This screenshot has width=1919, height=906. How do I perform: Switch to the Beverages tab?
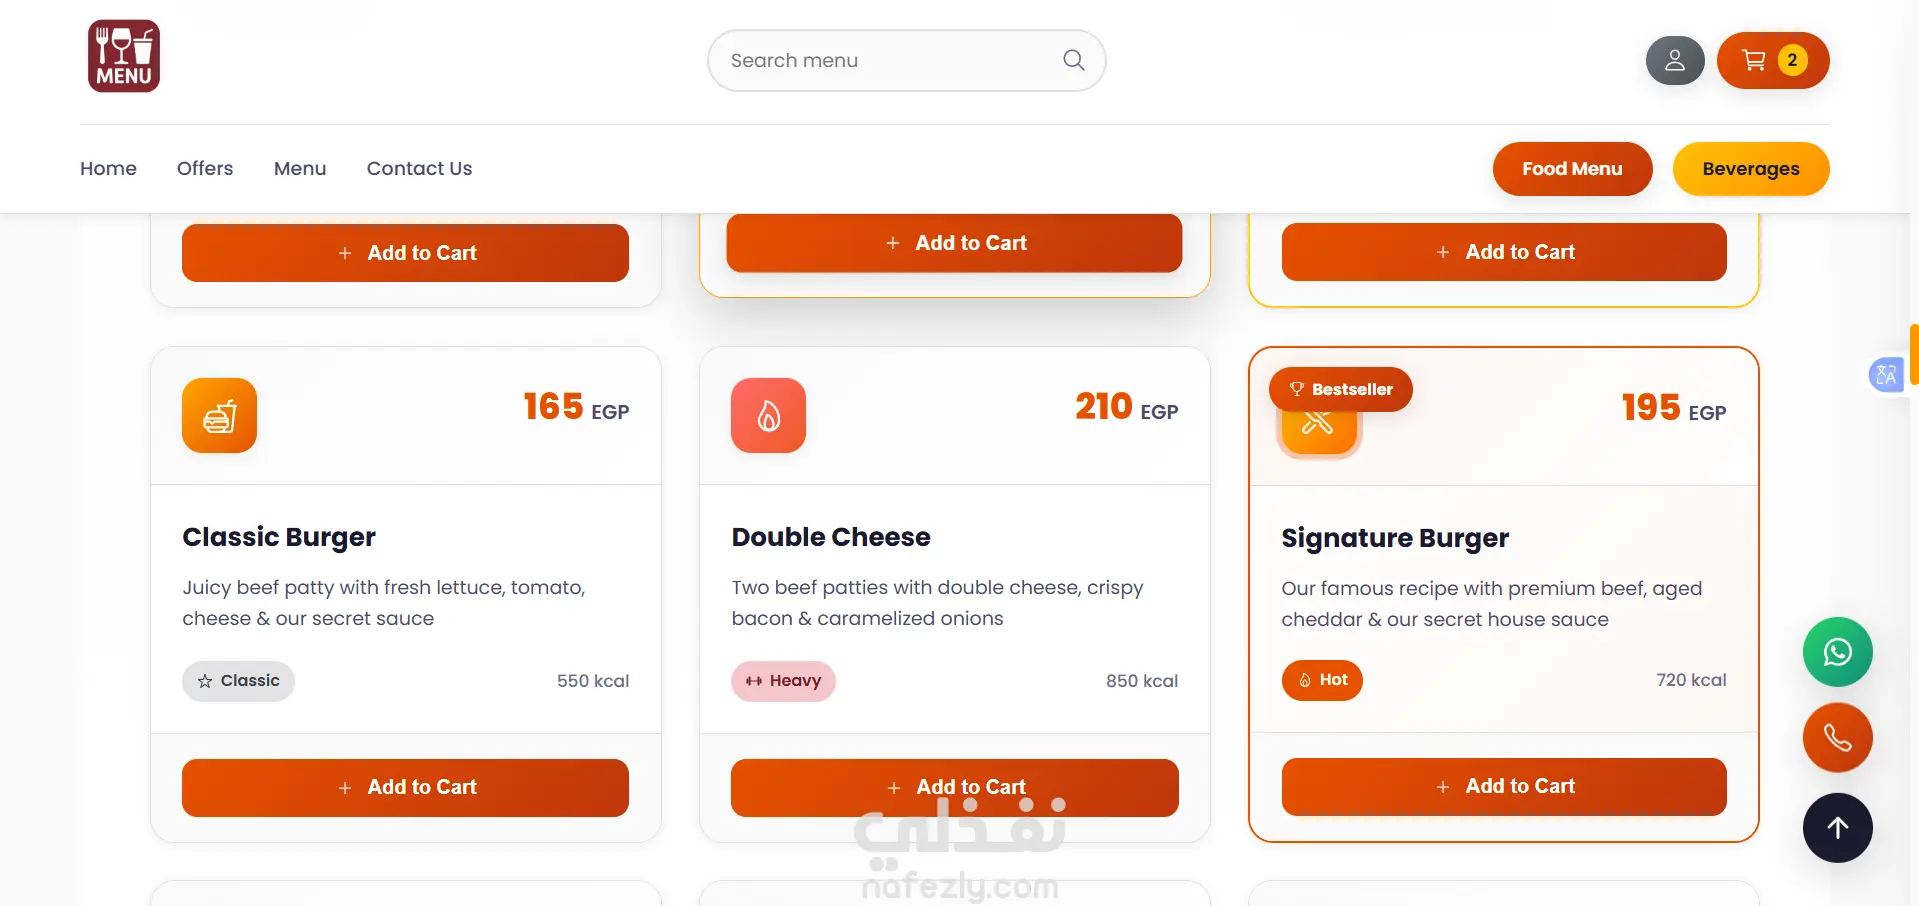click(1750, 169)
